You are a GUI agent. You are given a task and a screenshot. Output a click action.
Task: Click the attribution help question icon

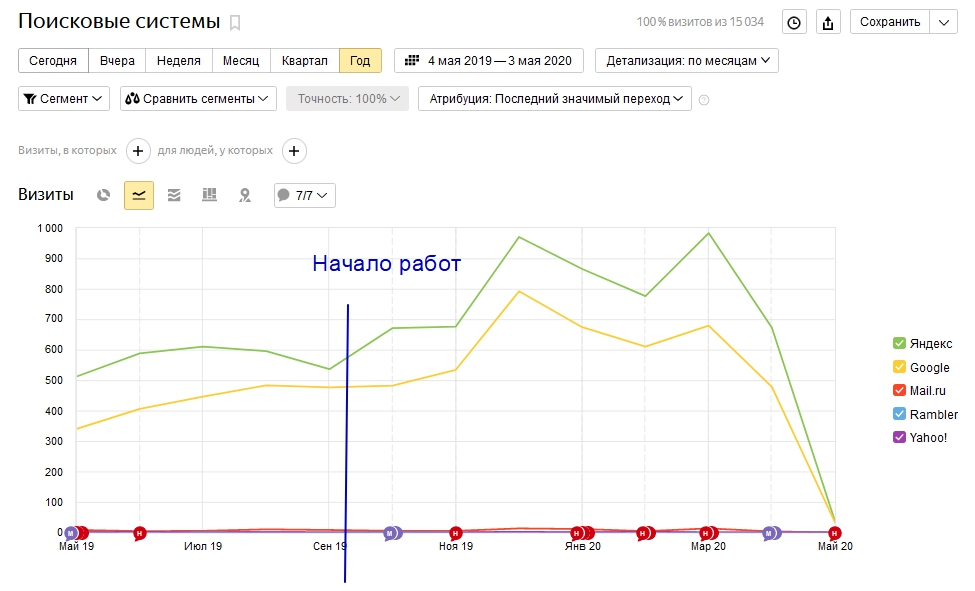click(x=704, y=100)
